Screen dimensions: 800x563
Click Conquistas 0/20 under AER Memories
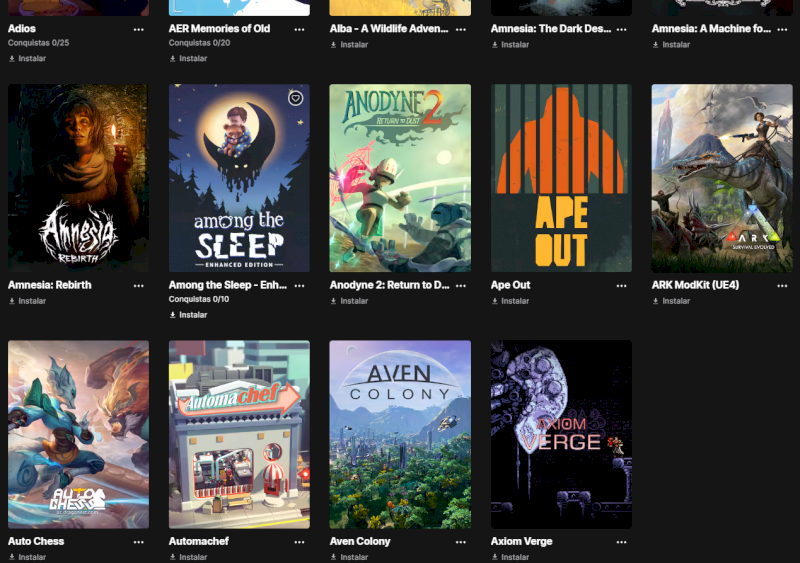pos(199,43)
